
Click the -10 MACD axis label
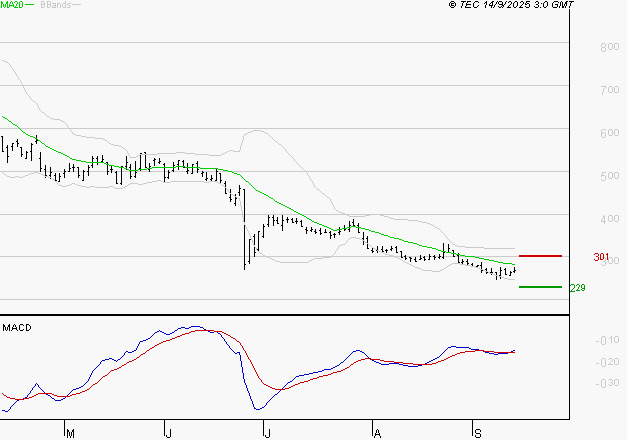606,341
